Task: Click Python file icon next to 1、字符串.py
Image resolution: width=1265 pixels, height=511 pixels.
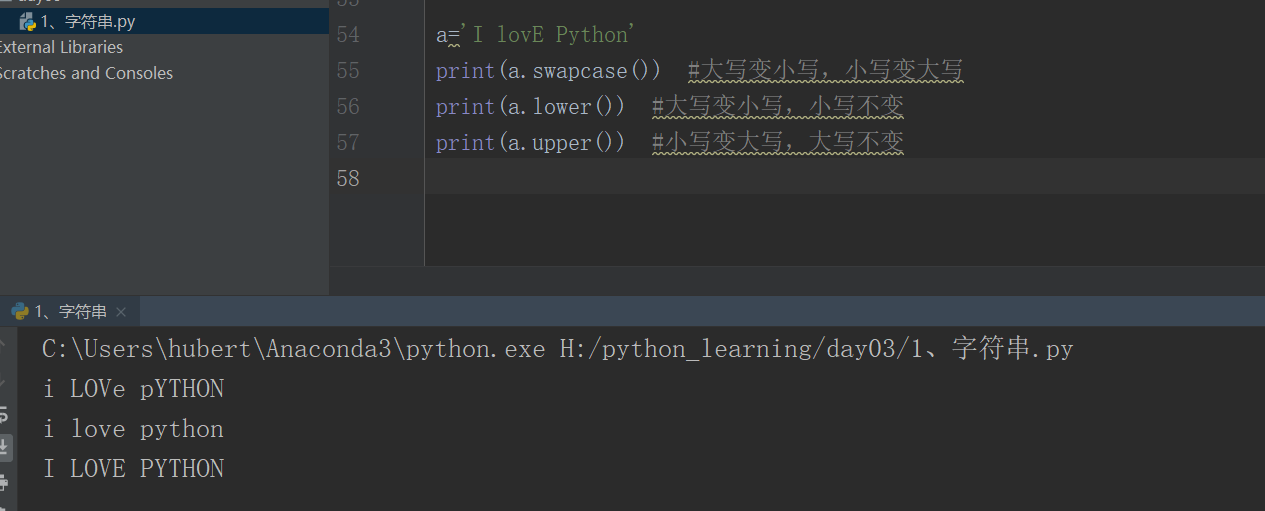Action: tap(28, 22)
